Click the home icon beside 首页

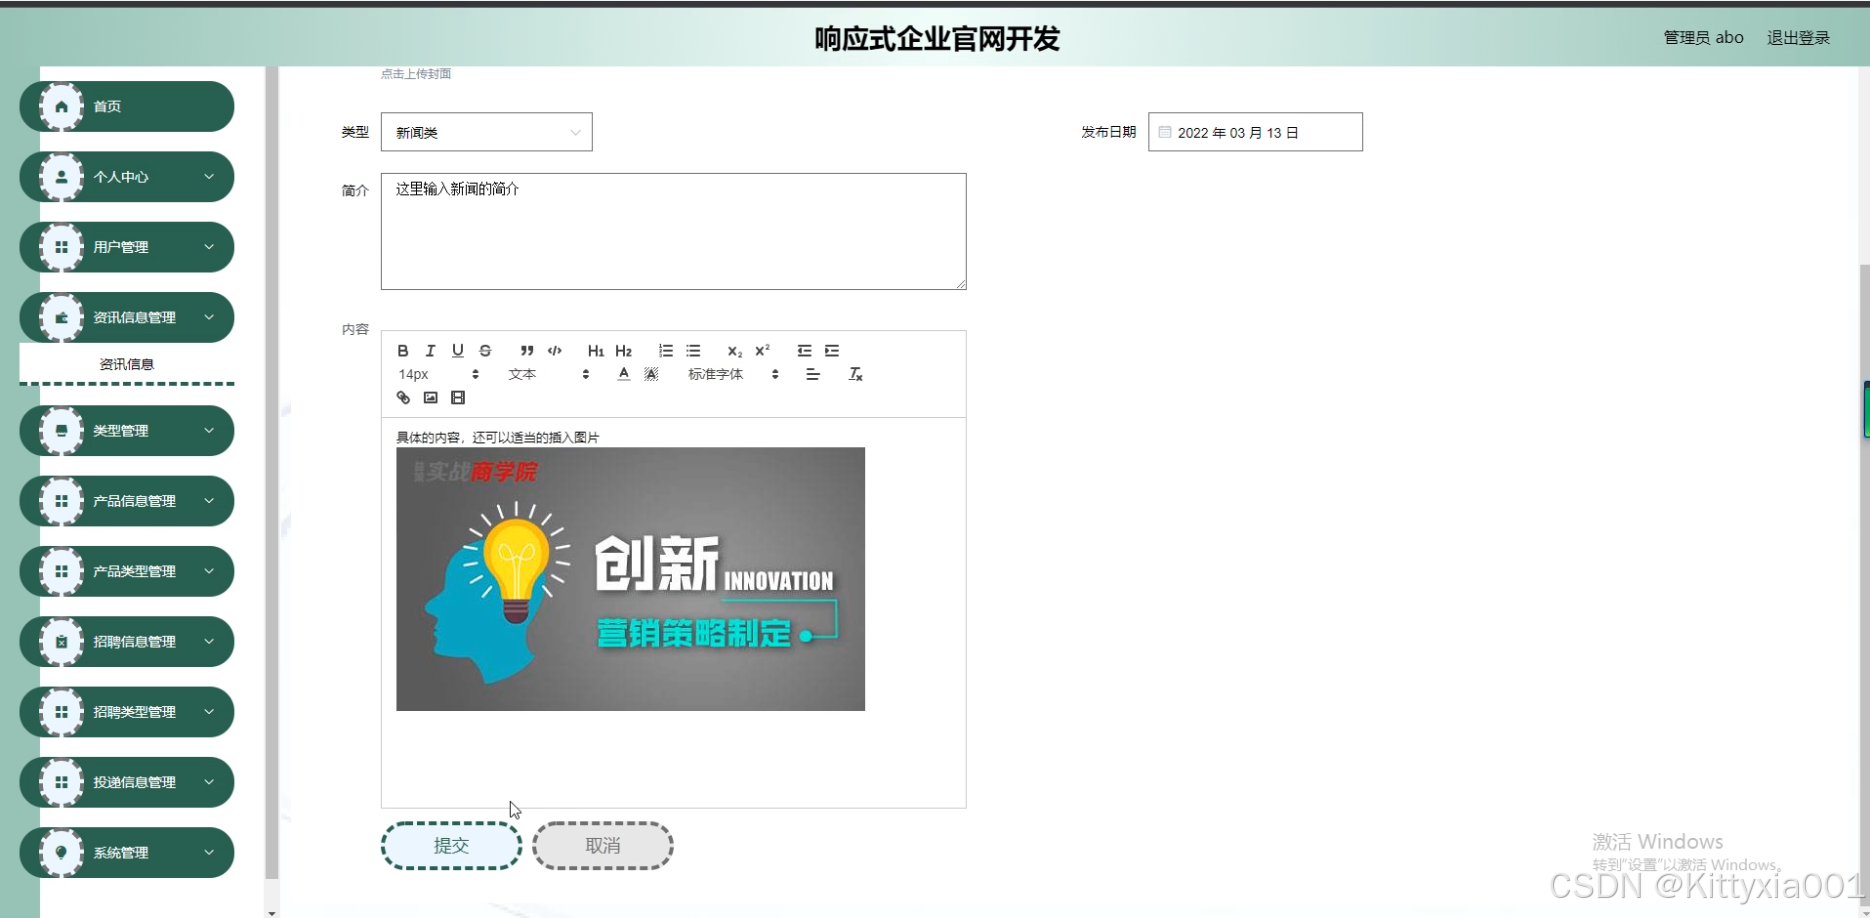[61, 106]
